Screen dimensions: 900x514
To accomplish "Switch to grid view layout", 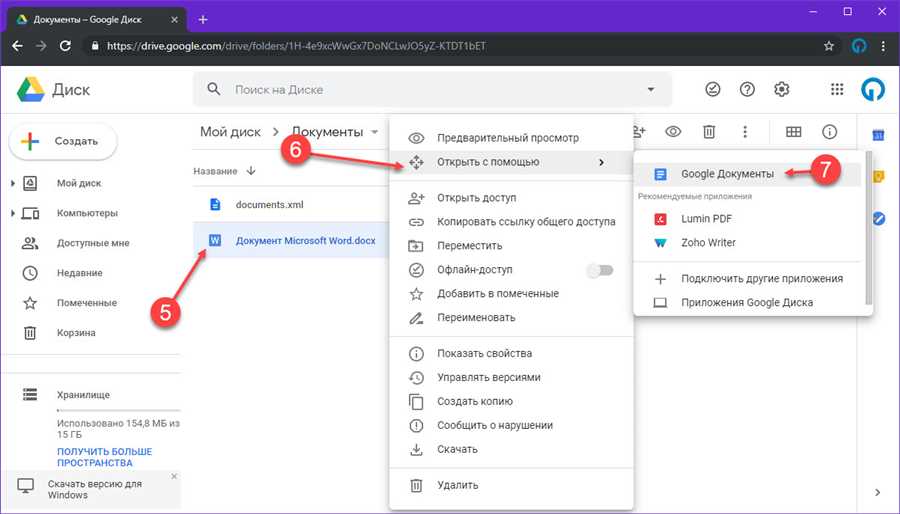I will click(793, 132).
